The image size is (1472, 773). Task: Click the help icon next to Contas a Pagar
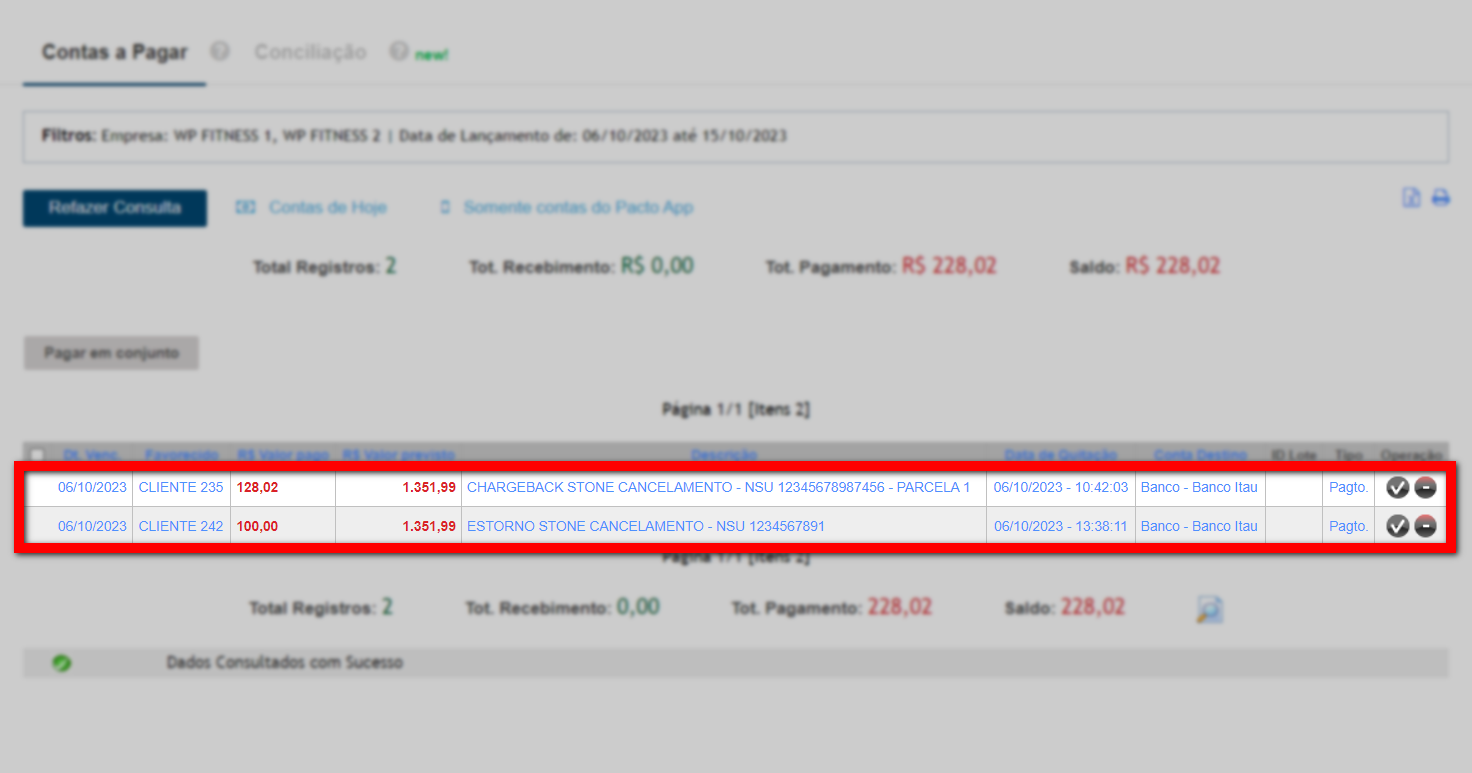click(220, 51)
